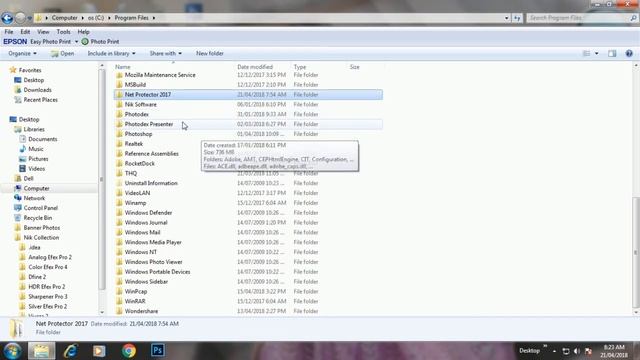Select Mozilla Maintenance Service folder
Screen dimensions: 640x360
click(160, 75)
